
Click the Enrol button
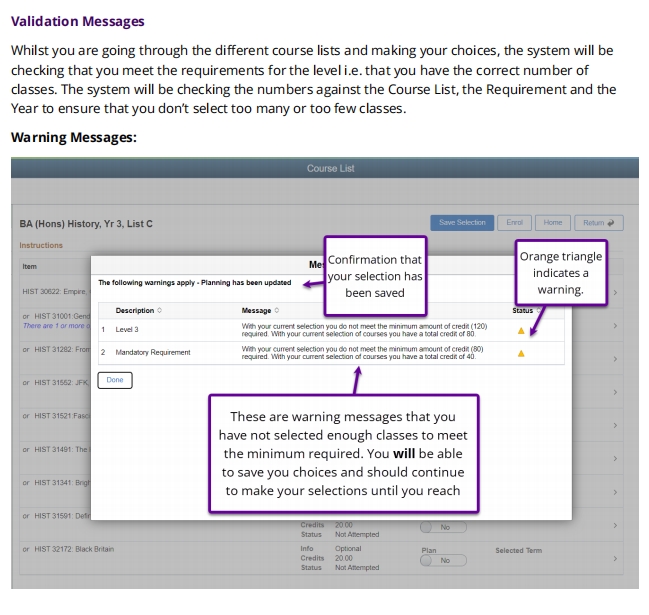[514, 222]
